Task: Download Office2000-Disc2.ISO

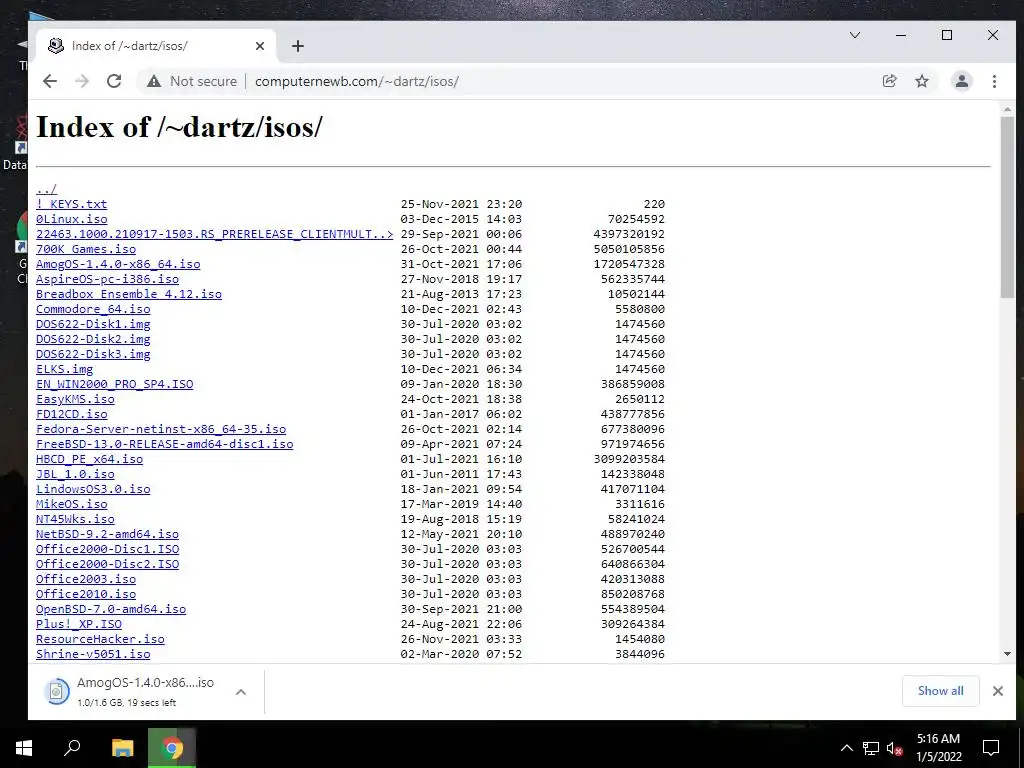Action: [x=107, y=565]
